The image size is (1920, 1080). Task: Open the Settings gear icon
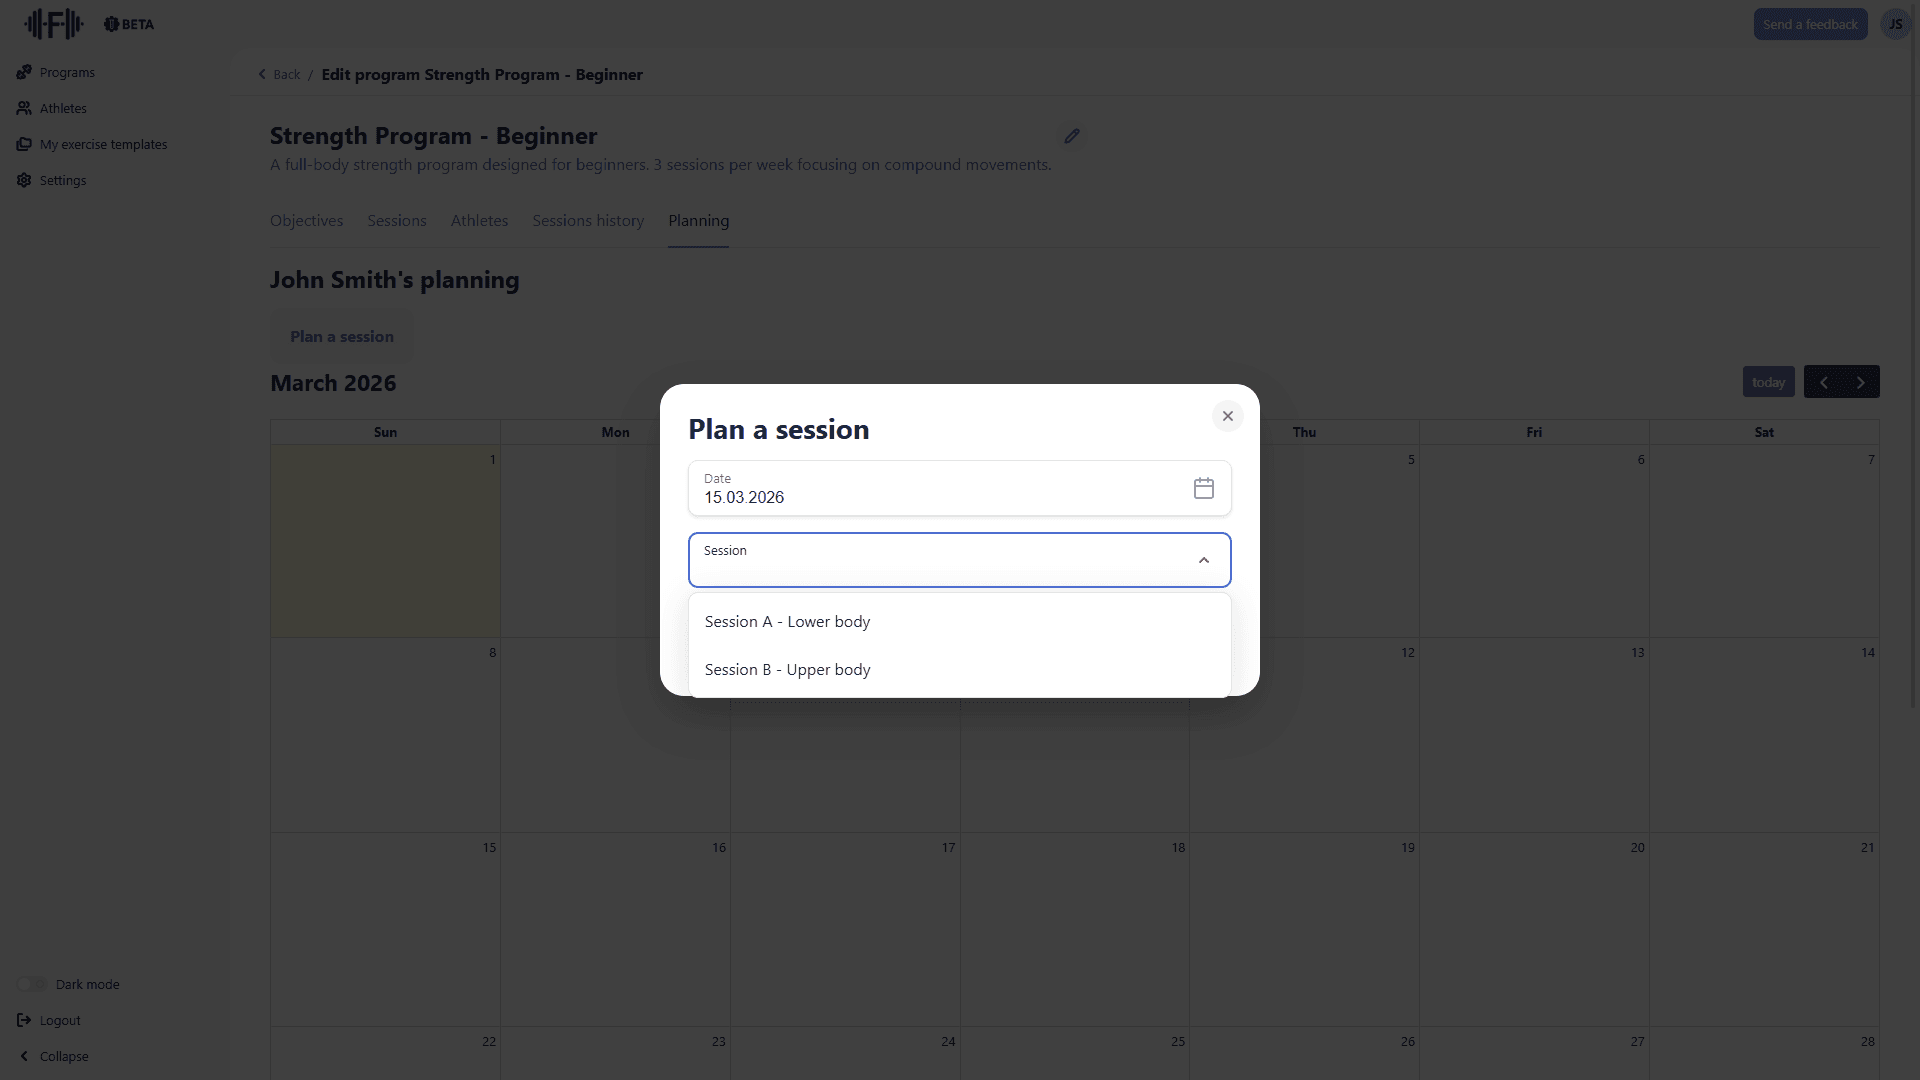(x=23, y=180)
